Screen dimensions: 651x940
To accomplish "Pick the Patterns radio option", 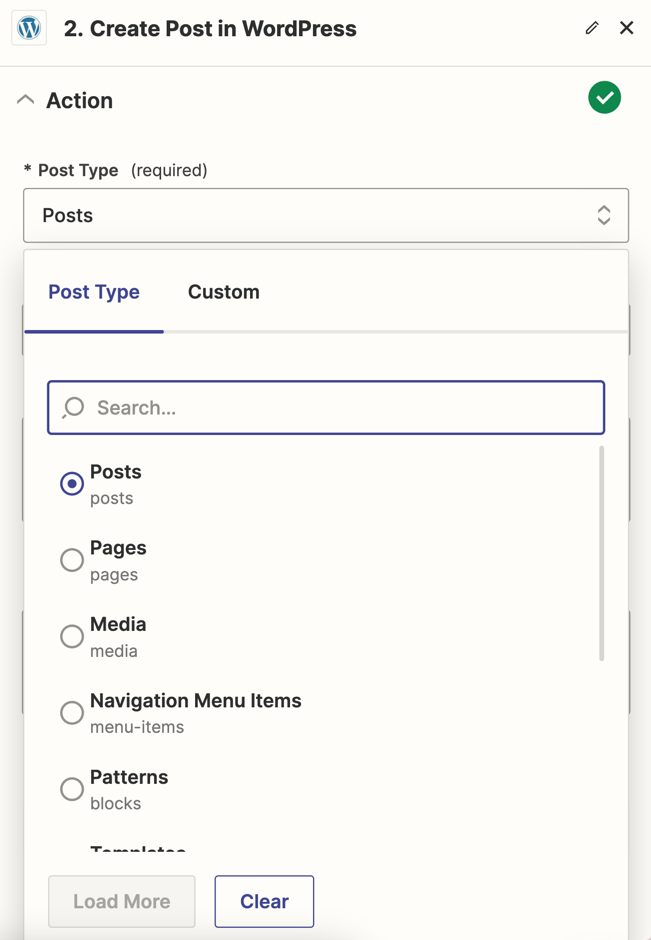I will [x=72, y=789].
